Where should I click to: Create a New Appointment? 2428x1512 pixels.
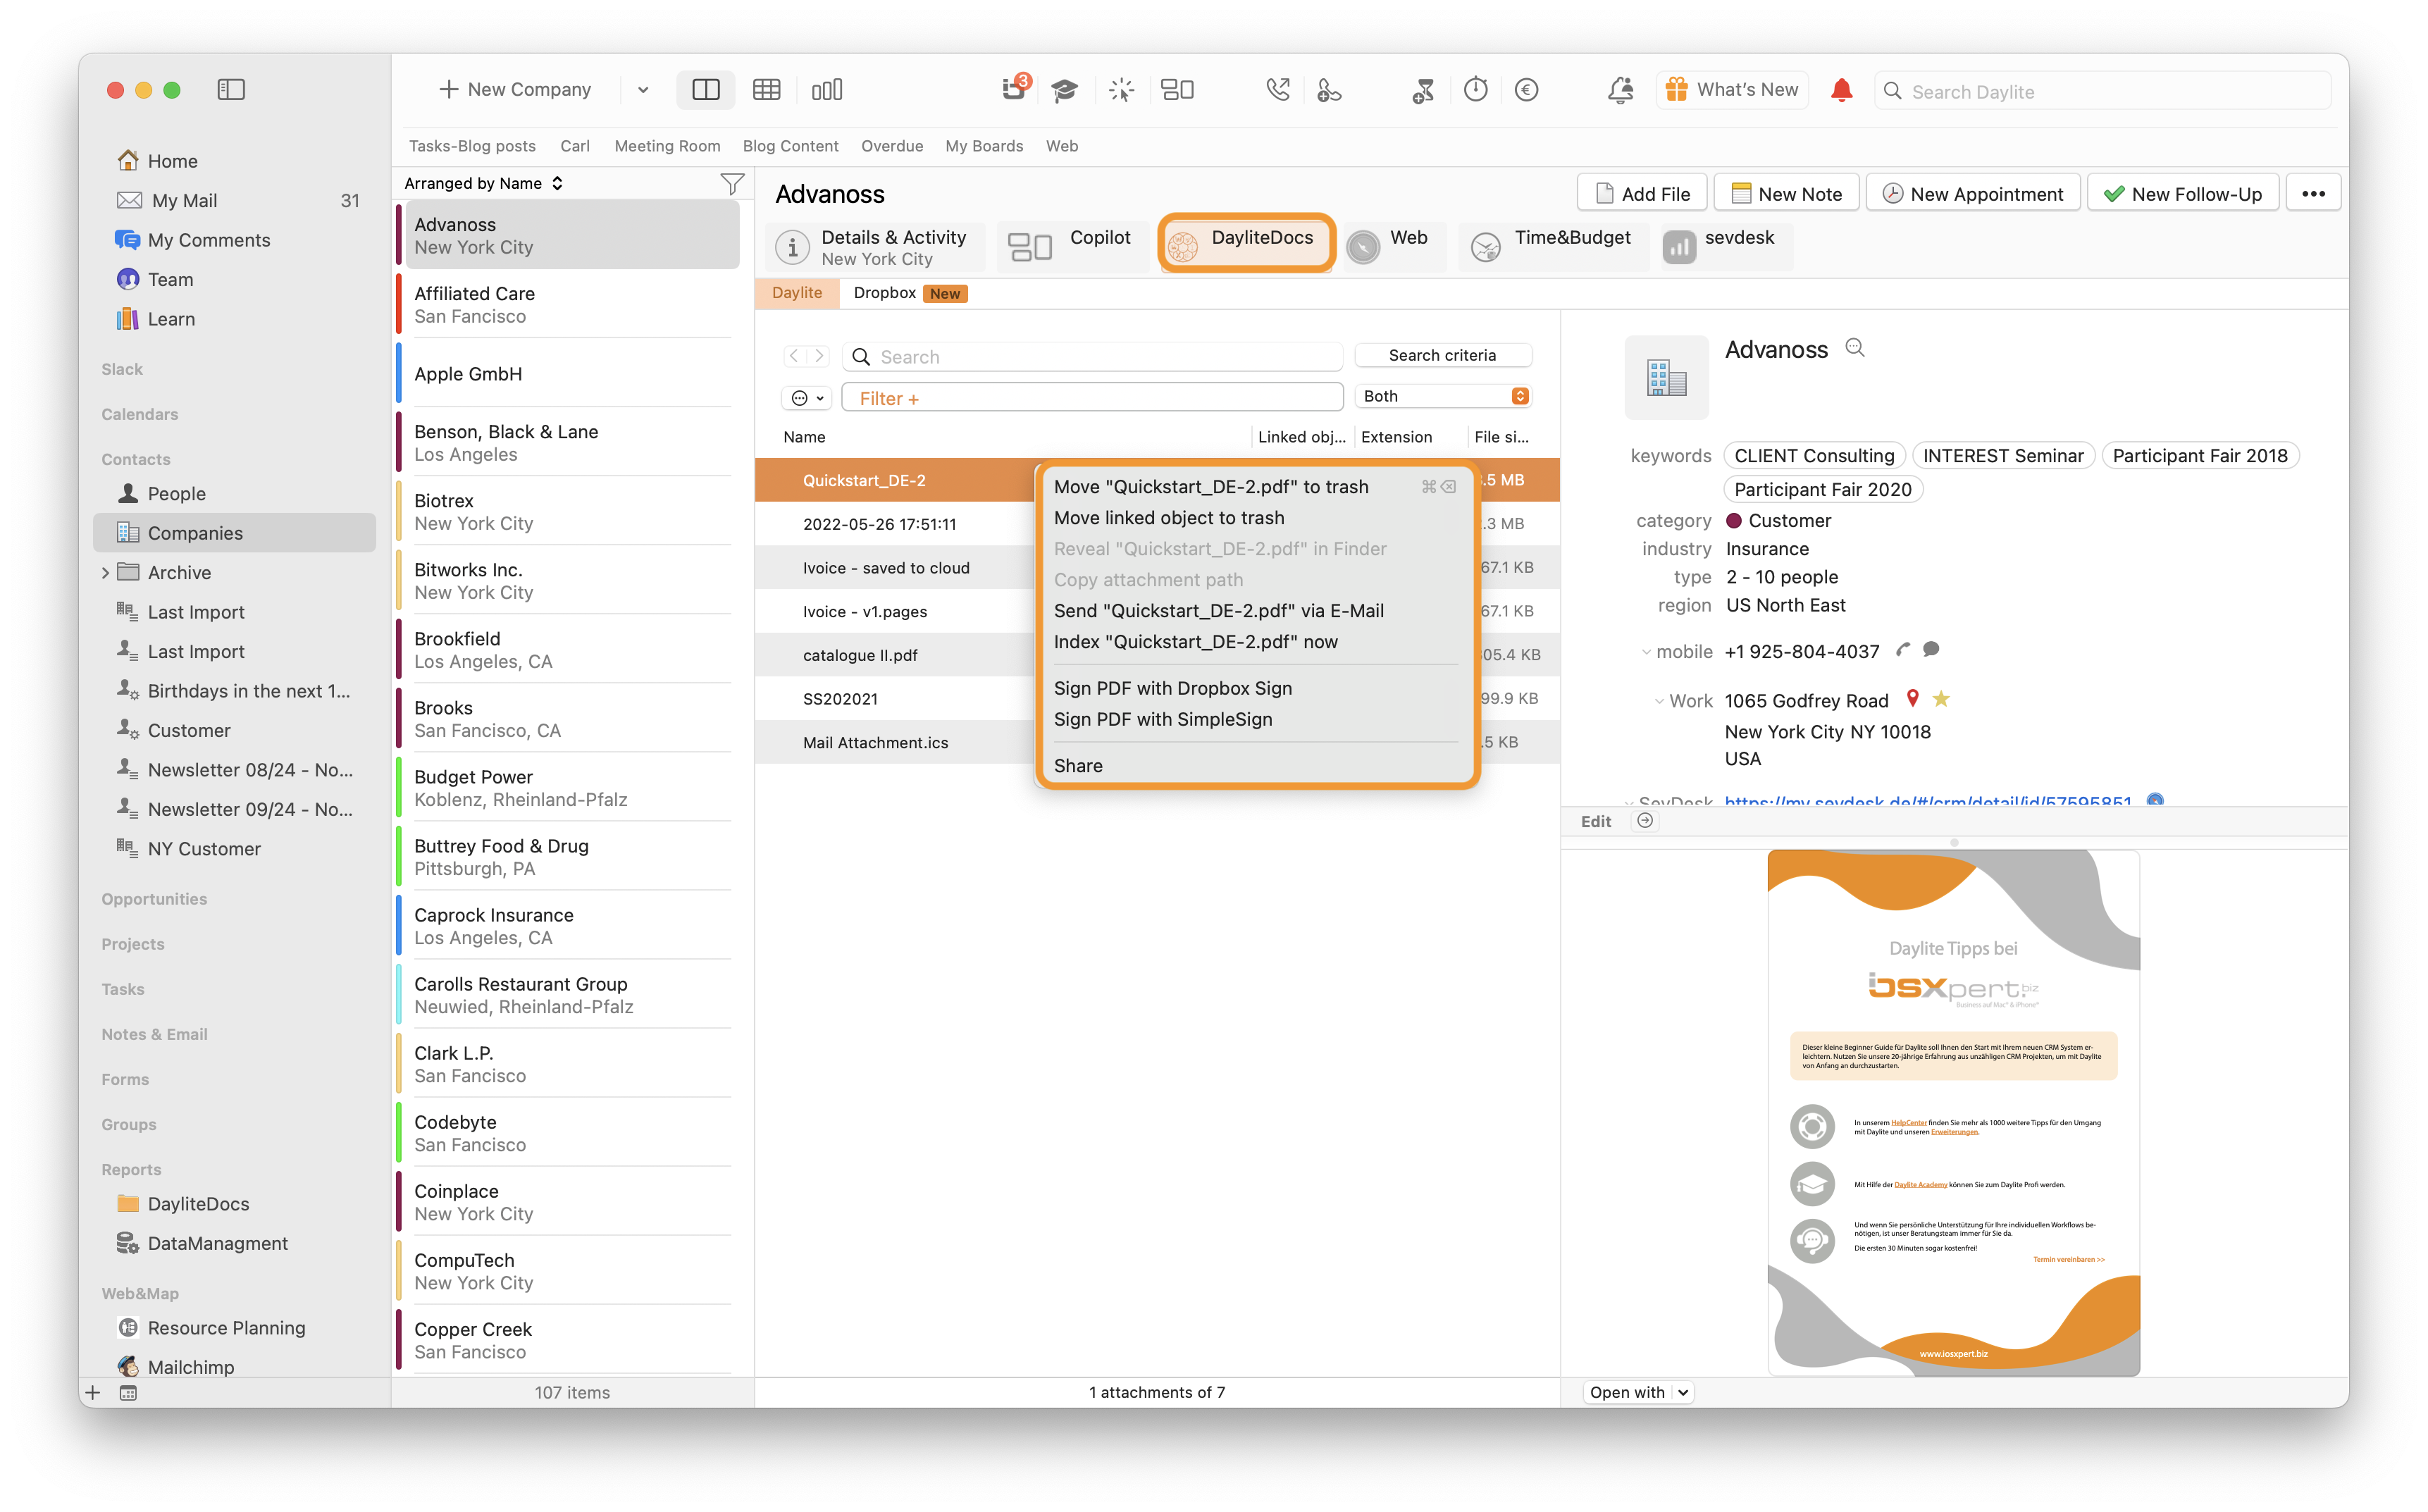(x=1973, y=193)
